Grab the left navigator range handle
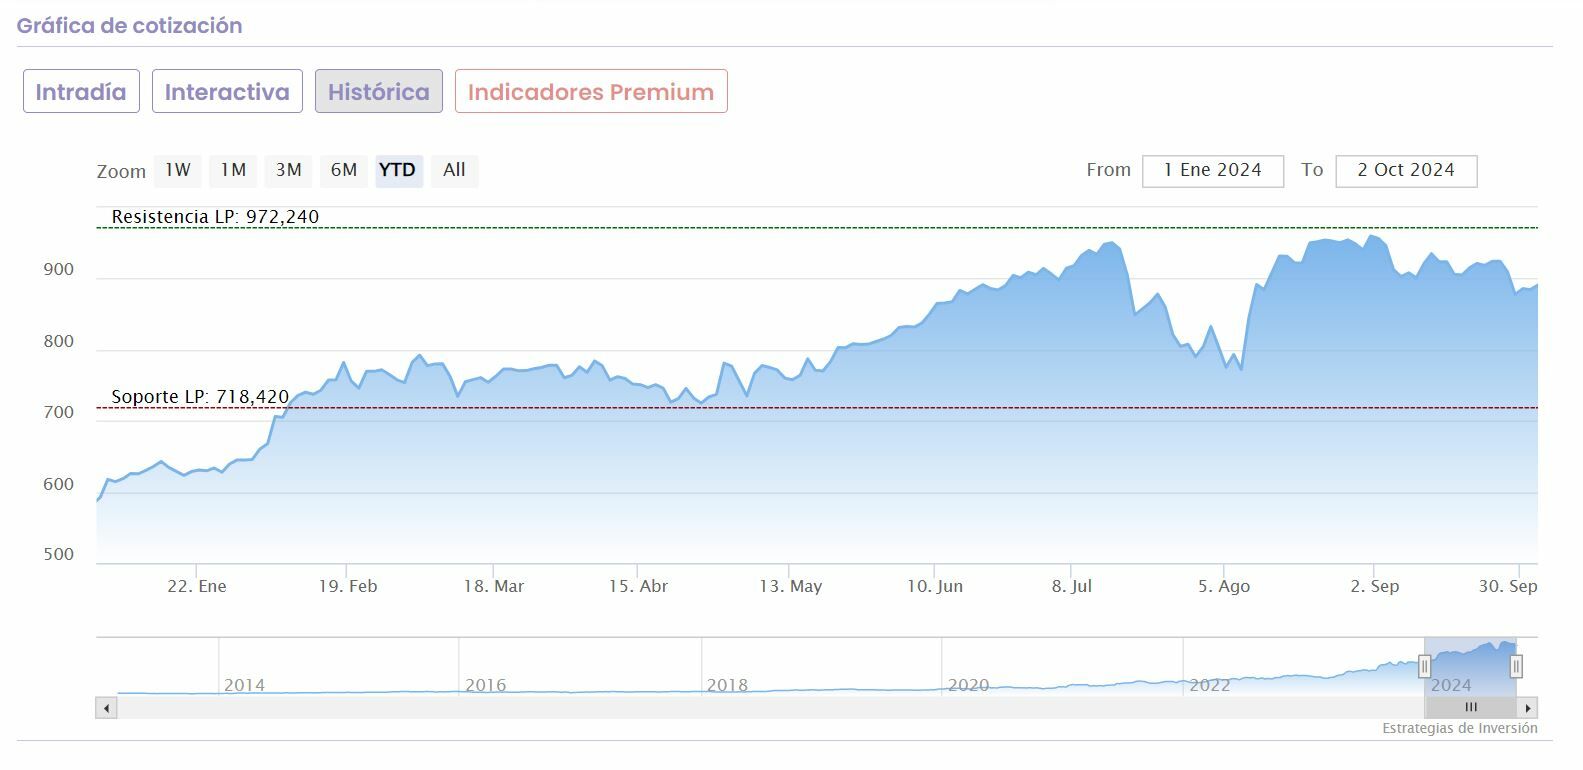 click(x=1424, y=666)
